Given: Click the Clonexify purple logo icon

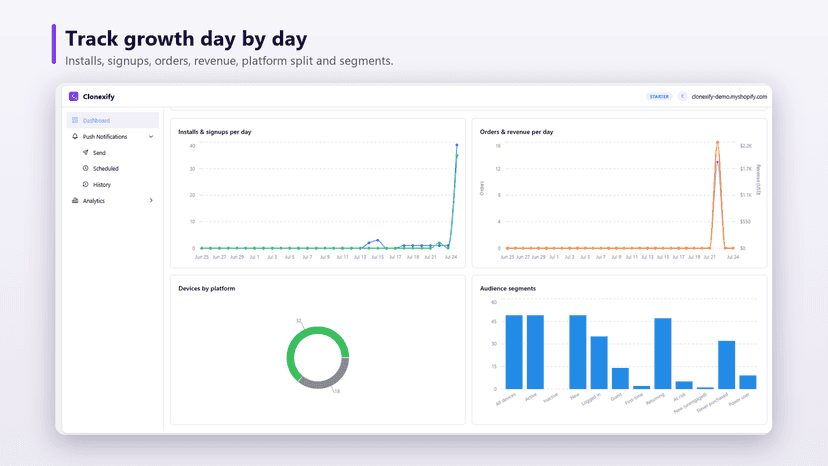Looking at the screenshot, I should pos(73,96).
